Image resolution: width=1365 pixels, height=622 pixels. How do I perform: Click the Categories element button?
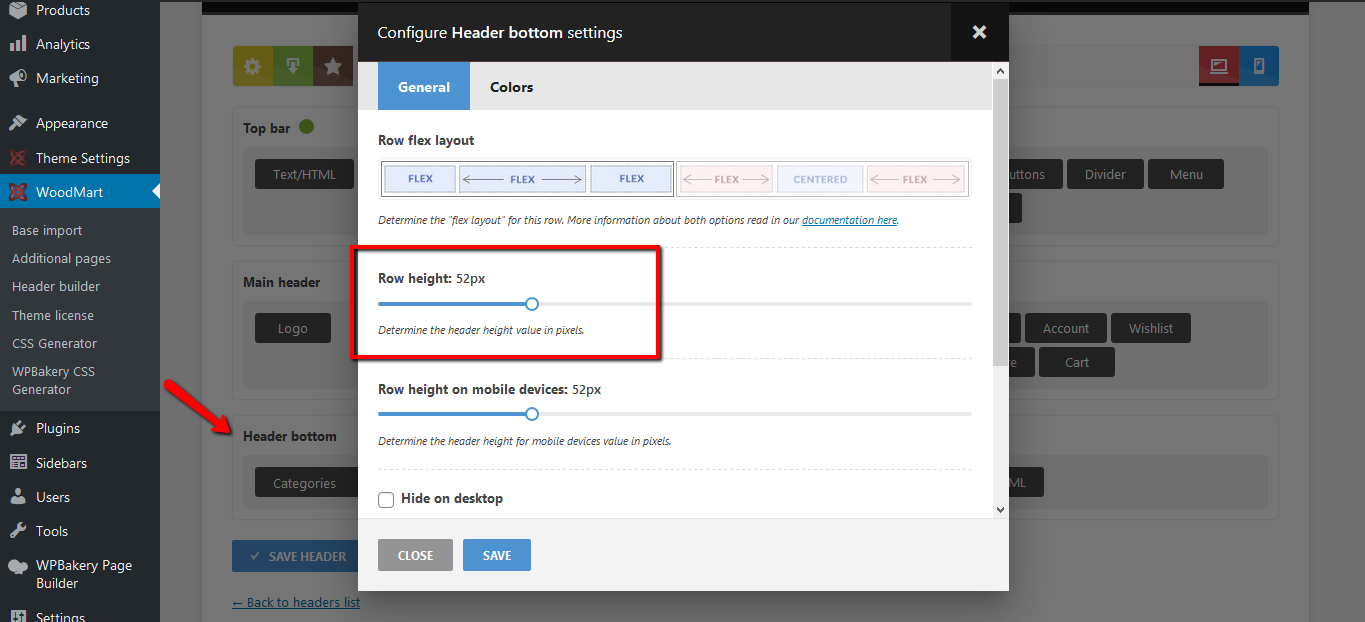(305, 483)
